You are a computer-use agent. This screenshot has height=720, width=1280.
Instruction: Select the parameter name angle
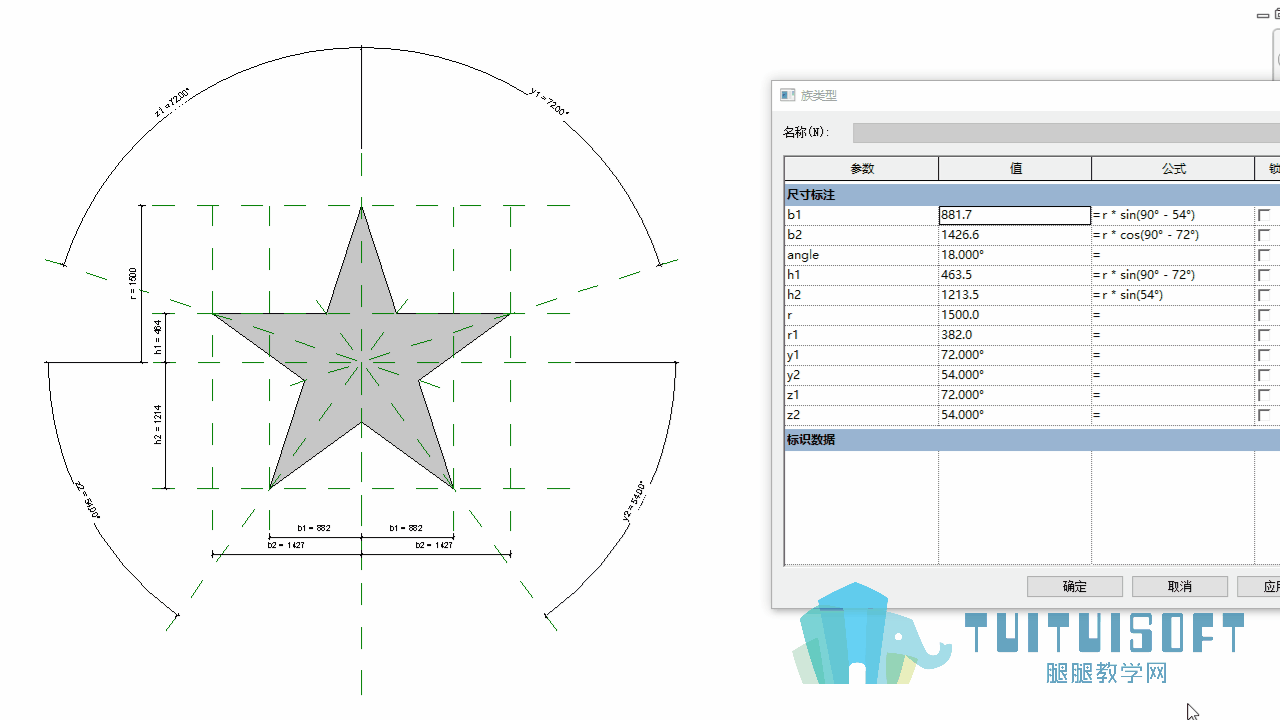(x=803, y=255)
